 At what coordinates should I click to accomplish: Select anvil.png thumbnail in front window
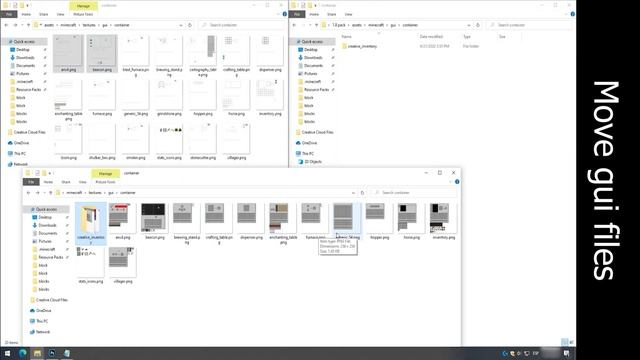pos(122,222)
